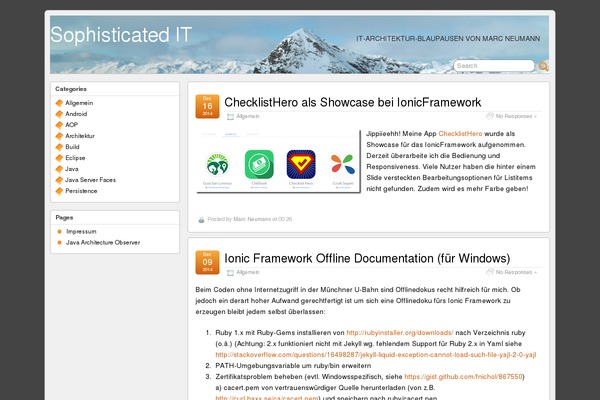The image size is (600, 400).
Task: Click the Dec 16 date badge
Action: pos(207,106)
